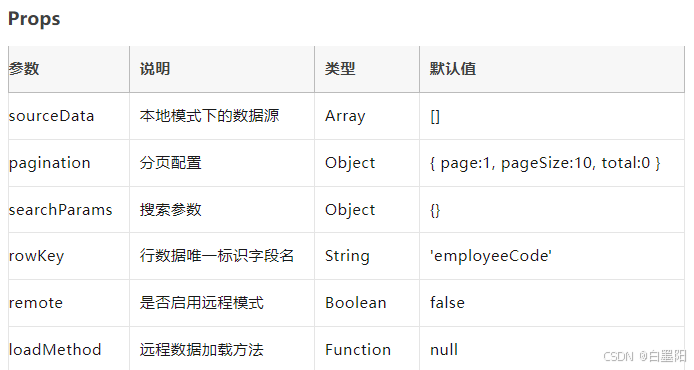Click the 行数据唯一标识字段名 description
694x370 pixels.
point(217,256)
